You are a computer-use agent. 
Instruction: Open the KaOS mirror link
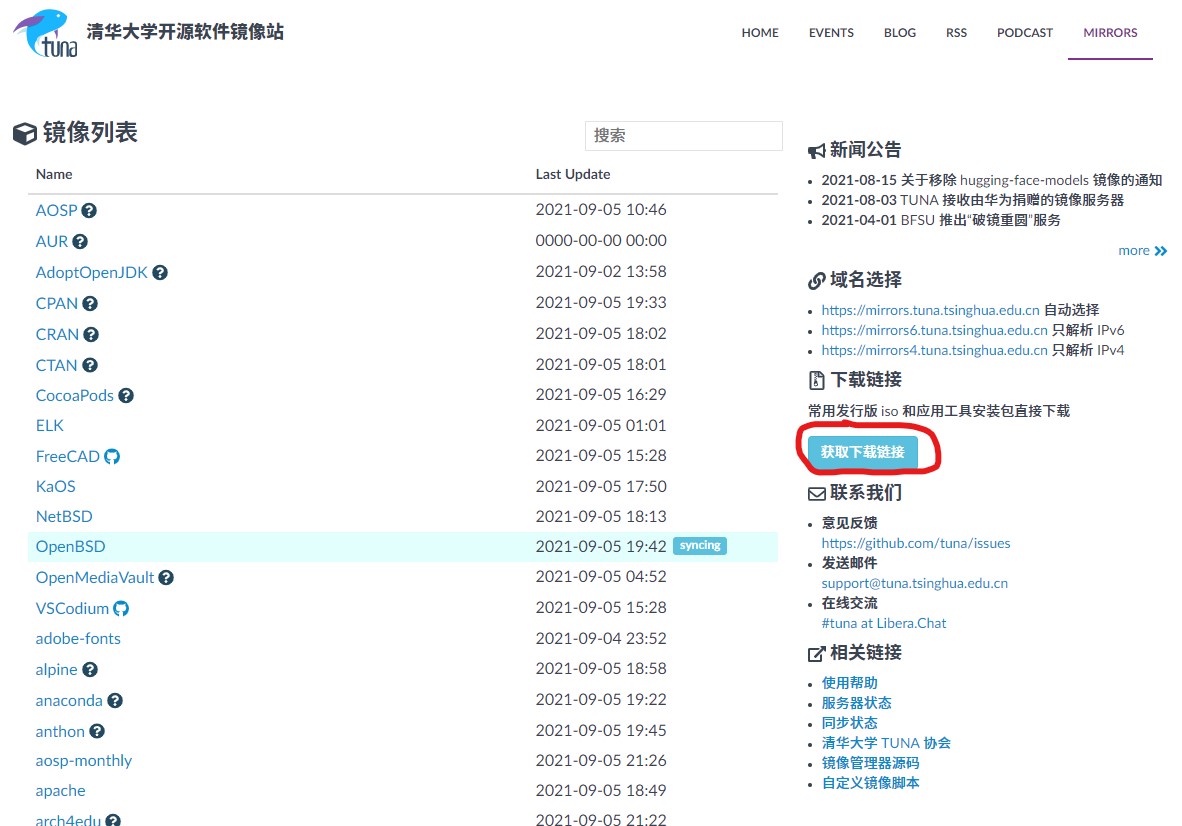click(x=56, y=487)
